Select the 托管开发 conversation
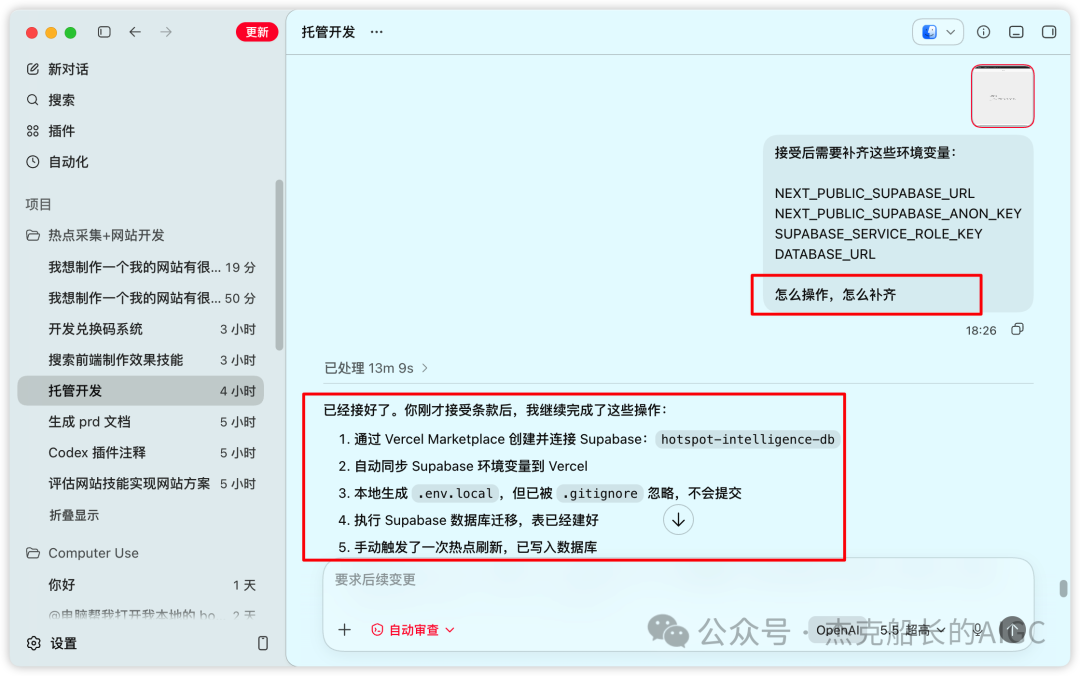This screenshot has width=1080, height=676. click(x=140, y=391)
